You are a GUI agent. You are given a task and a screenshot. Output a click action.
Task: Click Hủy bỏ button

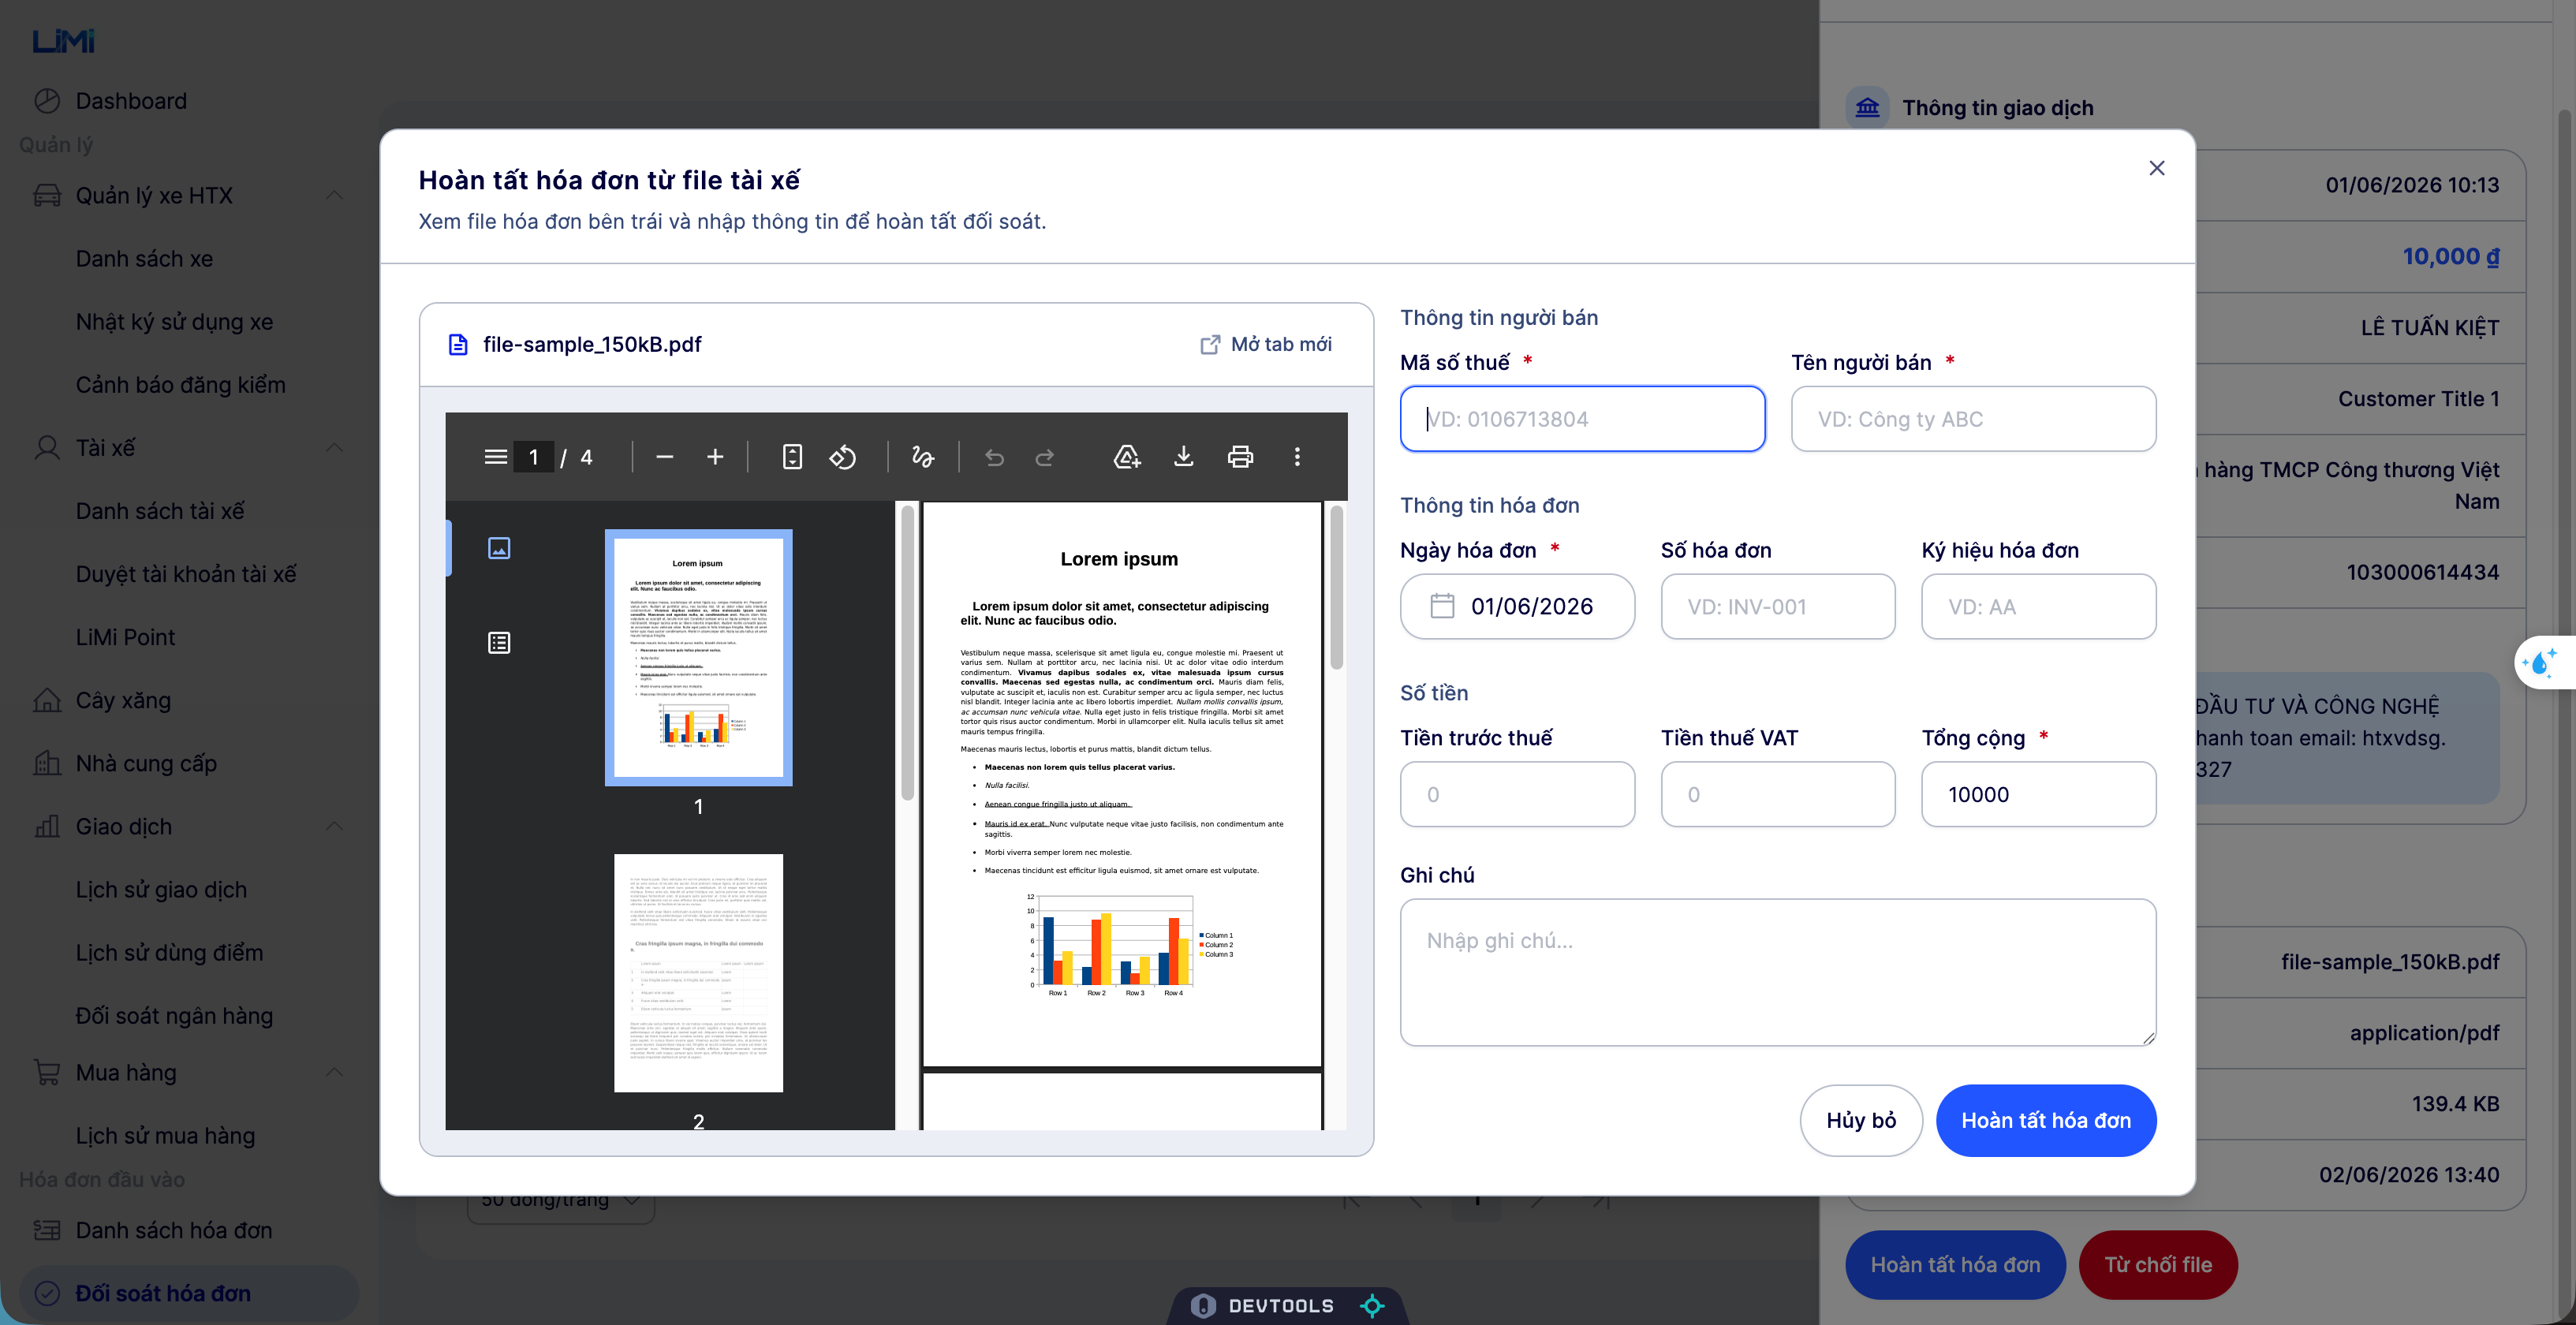pos(1861,1120)
